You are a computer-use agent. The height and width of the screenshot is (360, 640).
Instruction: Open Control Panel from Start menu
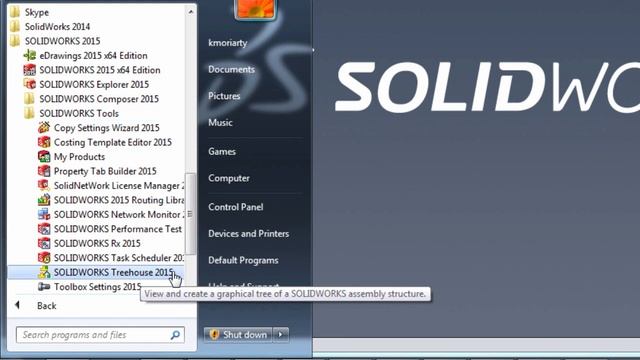click(x=236, y=207)
